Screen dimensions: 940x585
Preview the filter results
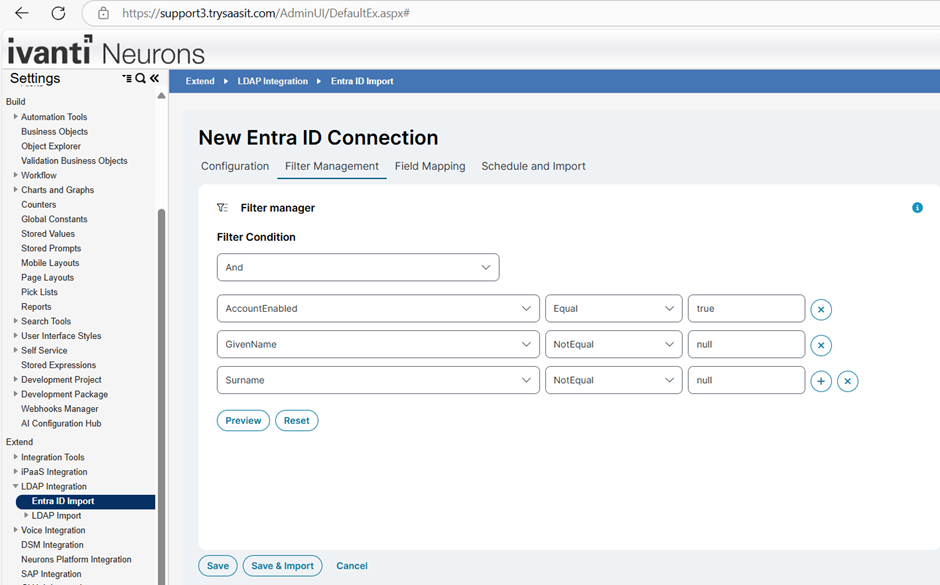click(243, 420)
